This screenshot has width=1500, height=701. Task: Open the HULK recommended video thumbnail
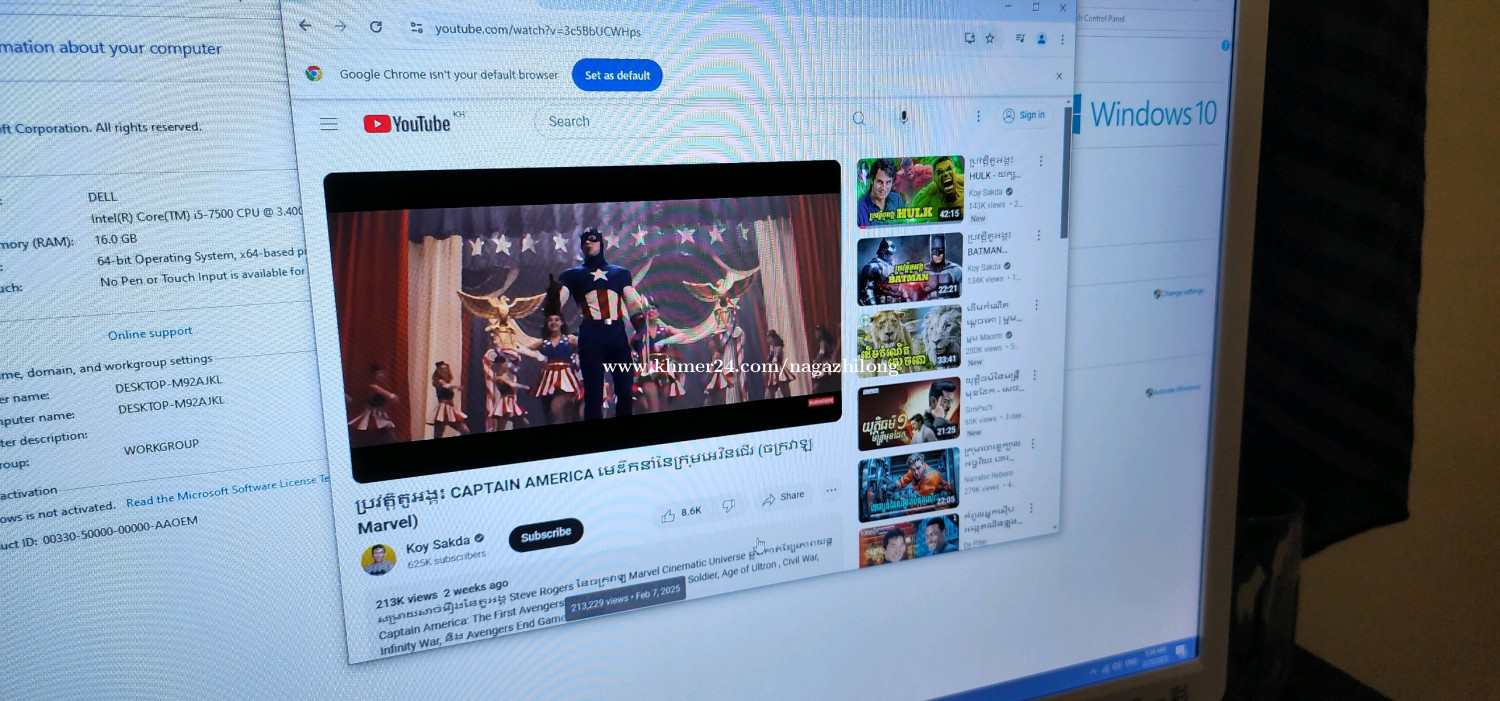[x=910, y=191]
